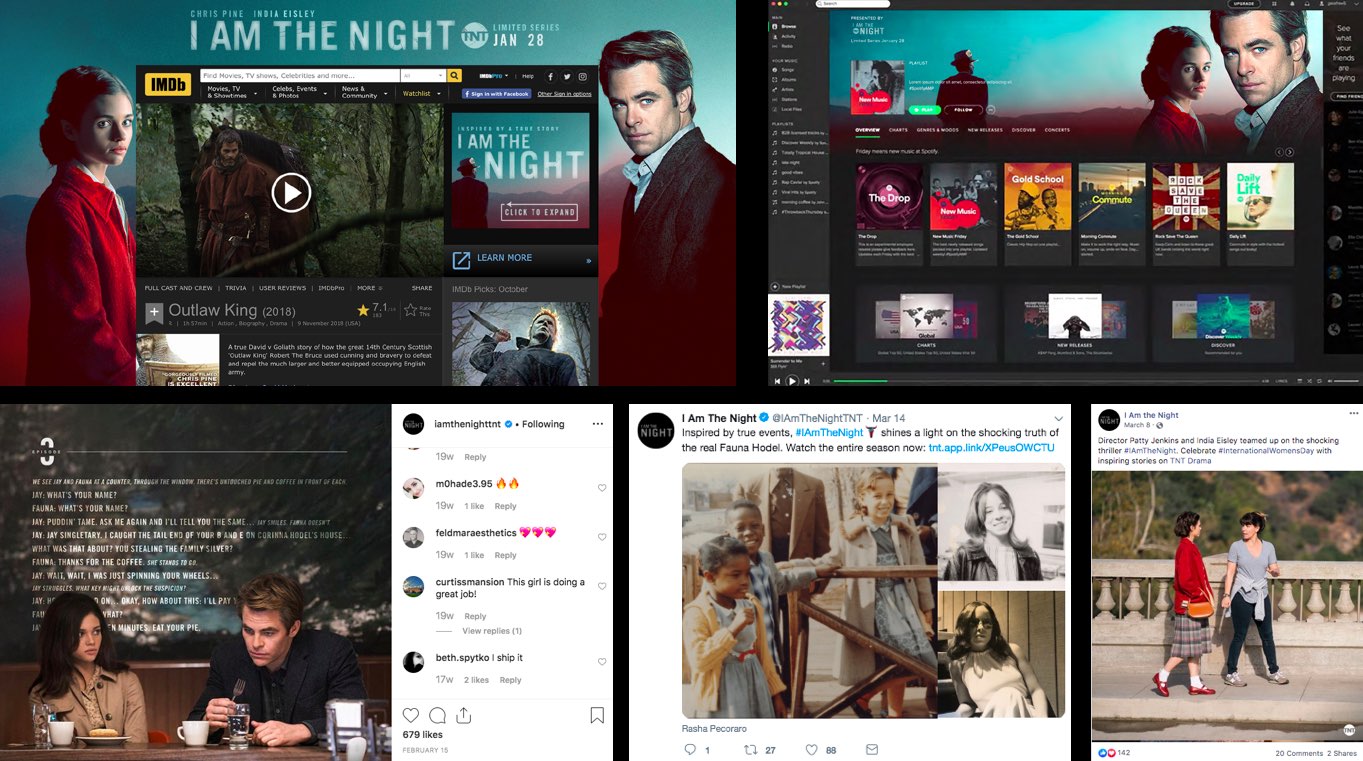This screenshot has height=761, width=1363.
Task: Expand View replies (1) on Instagram
Action: (x=492, y=631)
